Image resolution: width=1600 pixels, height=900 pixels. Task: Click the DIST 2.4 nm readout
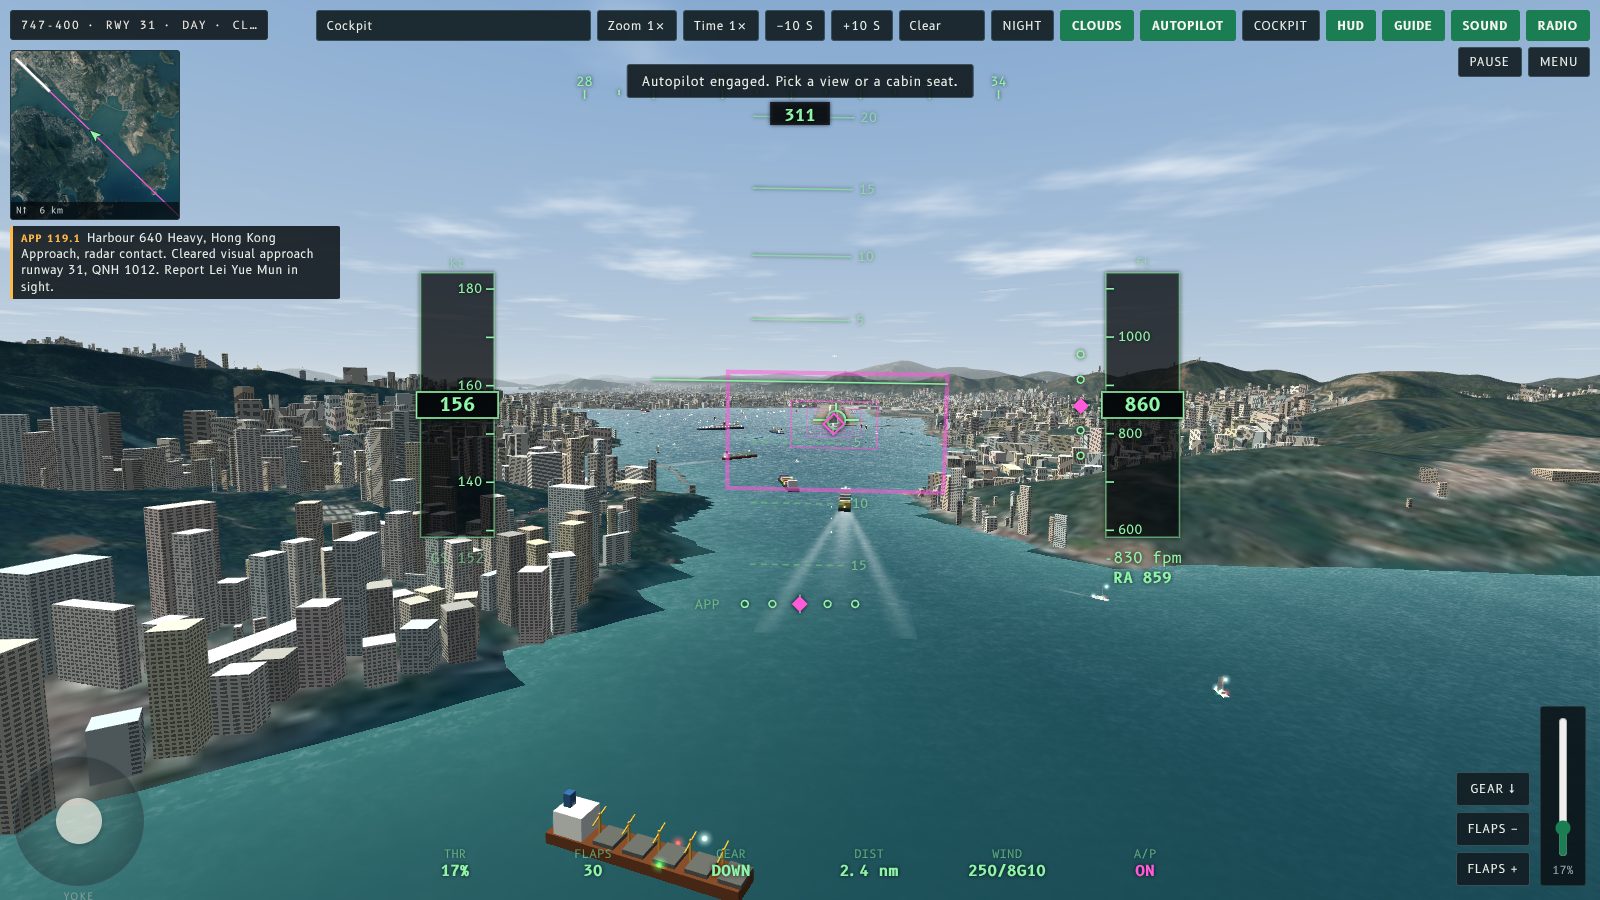pos(869,863)
